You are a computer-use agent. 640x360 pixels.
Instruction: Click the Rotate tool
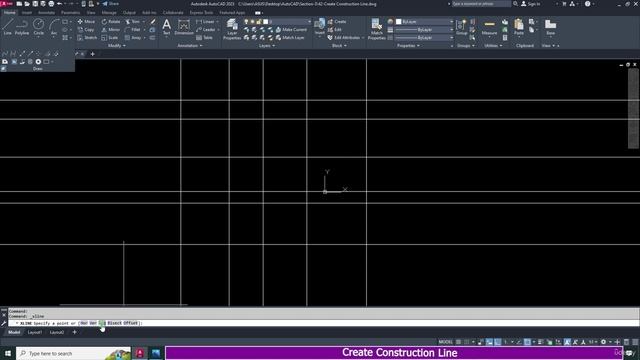coord(111,22)
